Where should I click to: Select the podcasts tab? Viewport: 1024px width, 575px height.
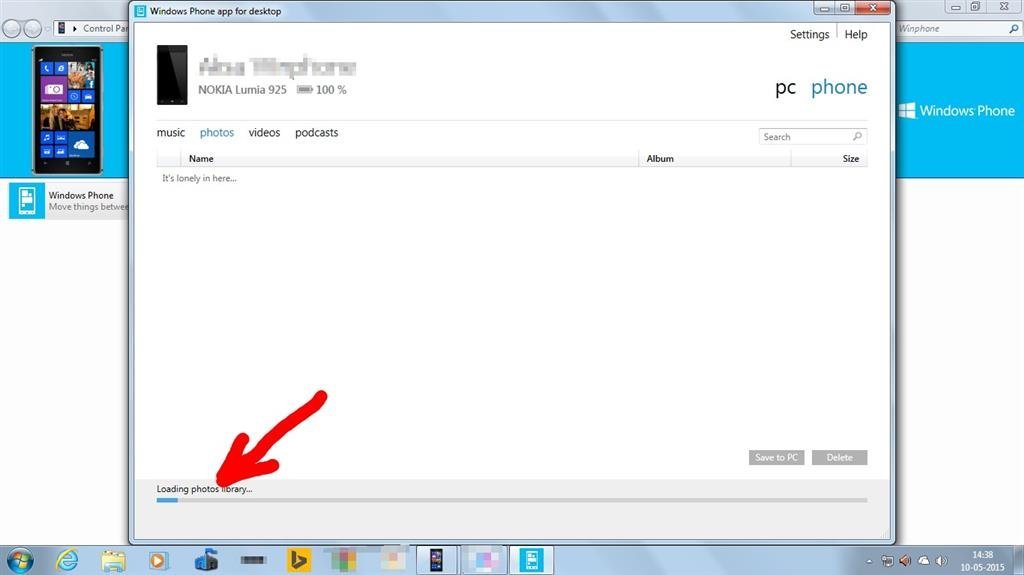click(x=316, y=133)
